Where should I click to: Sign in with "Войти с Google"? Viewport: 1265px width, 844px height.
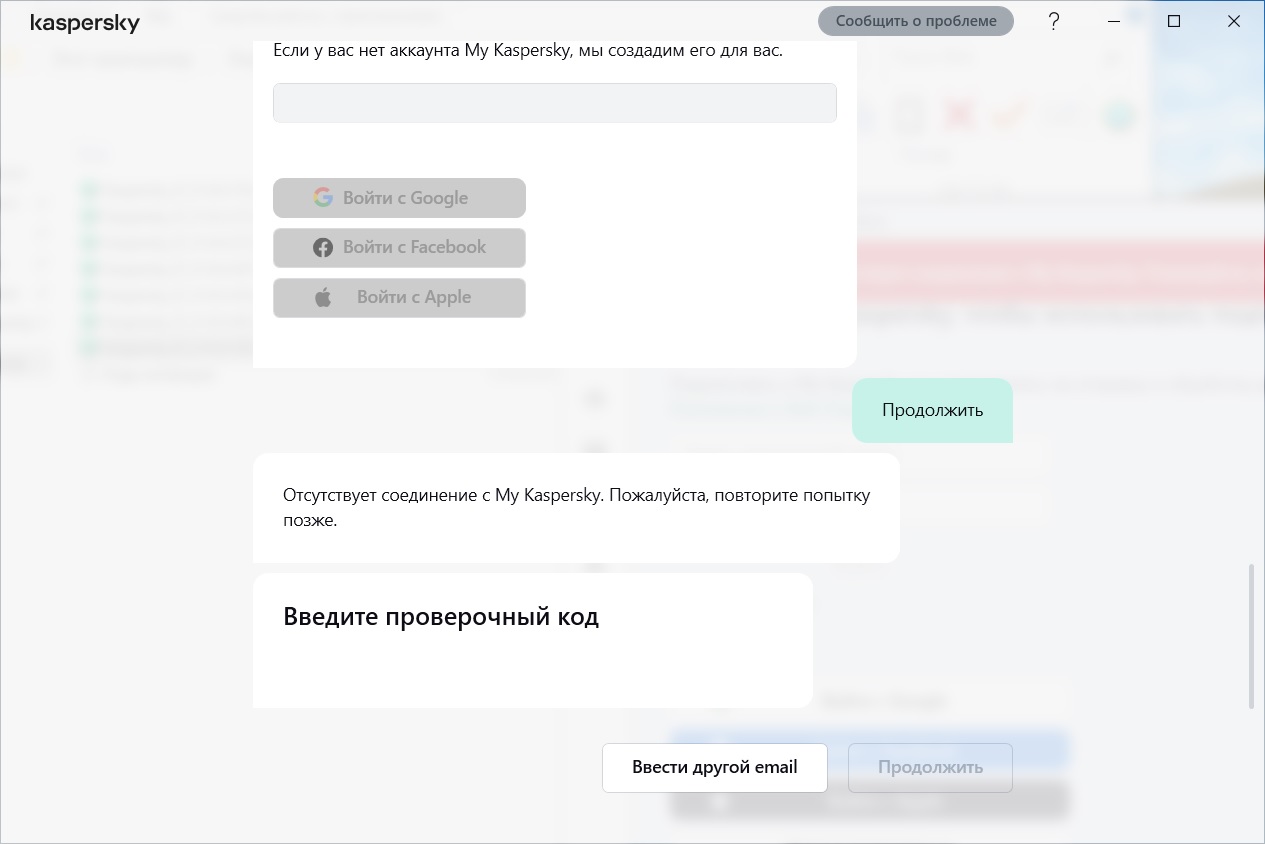click(x=399, y=198)
